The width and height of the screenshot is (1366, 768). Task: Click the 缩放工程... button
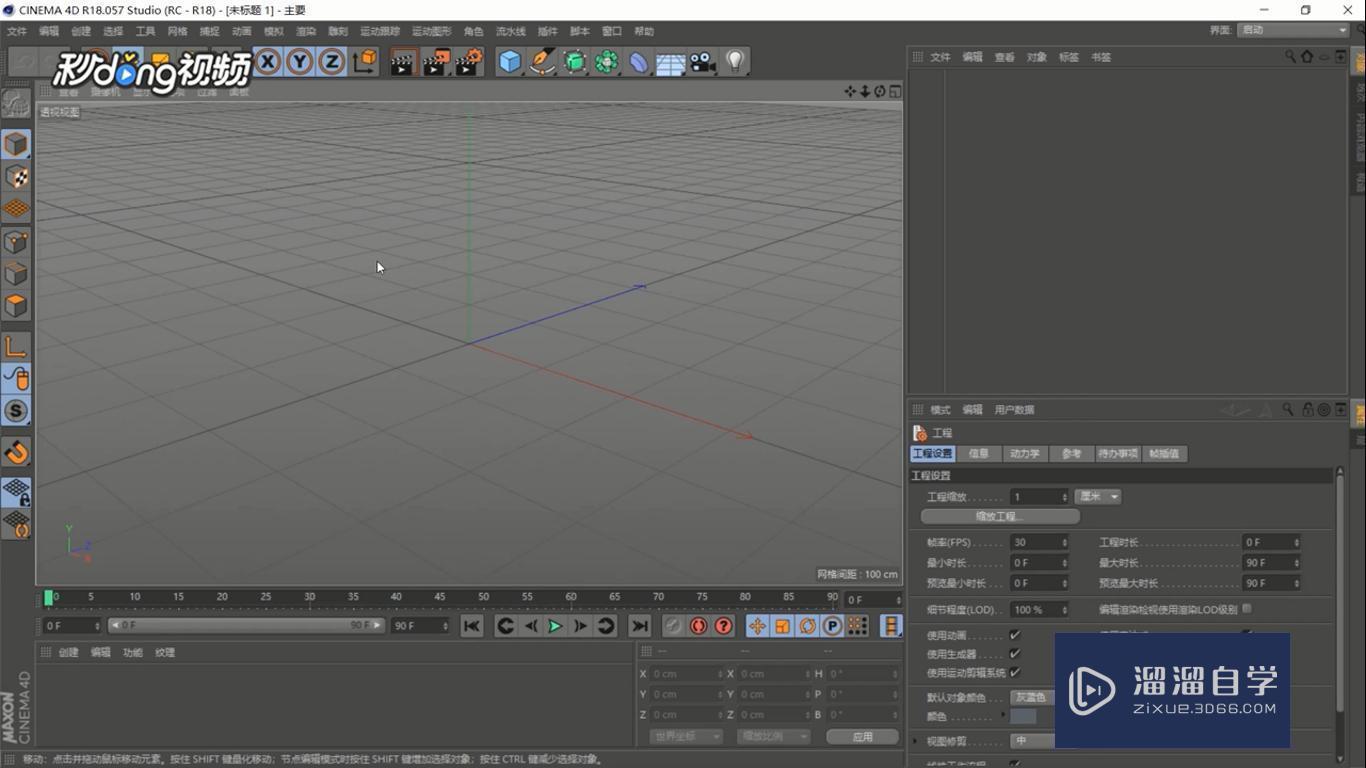click(1000, 517)
